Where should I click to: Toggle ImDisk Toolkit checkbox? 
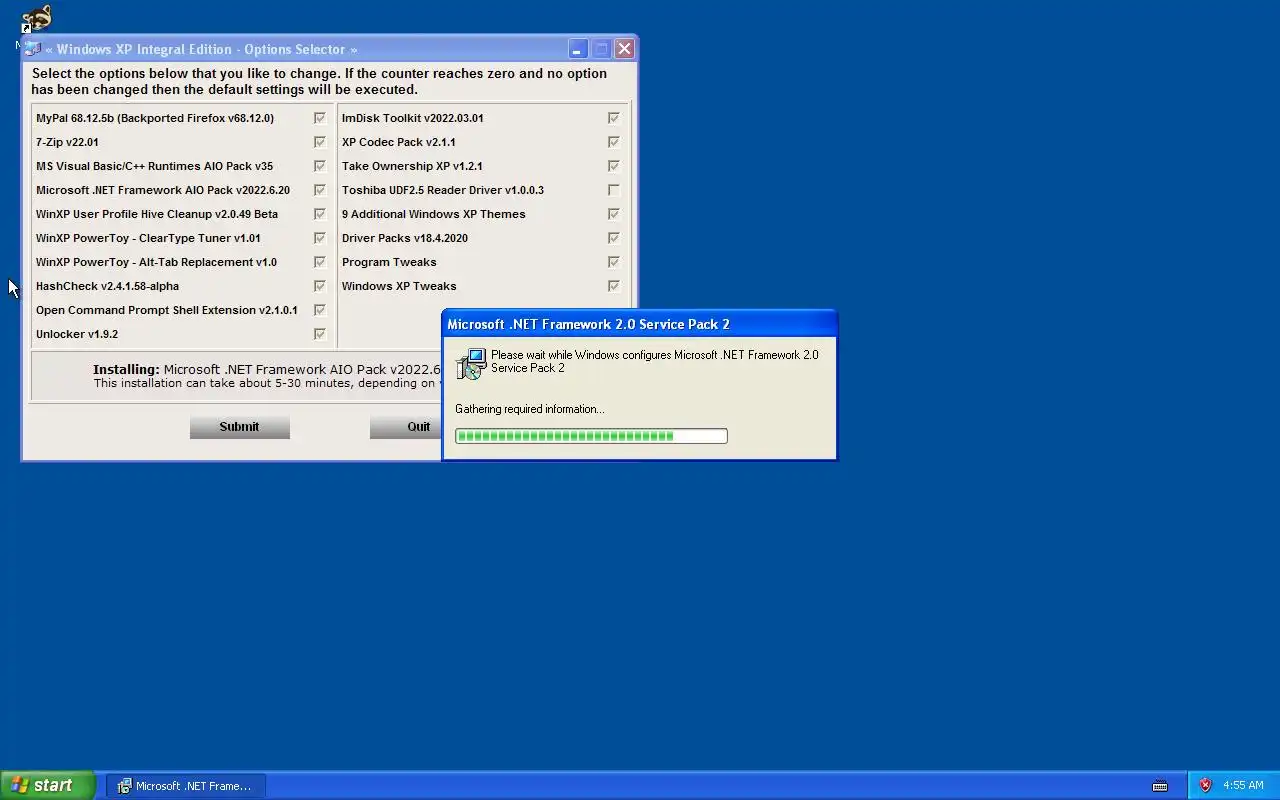[614, 118]
